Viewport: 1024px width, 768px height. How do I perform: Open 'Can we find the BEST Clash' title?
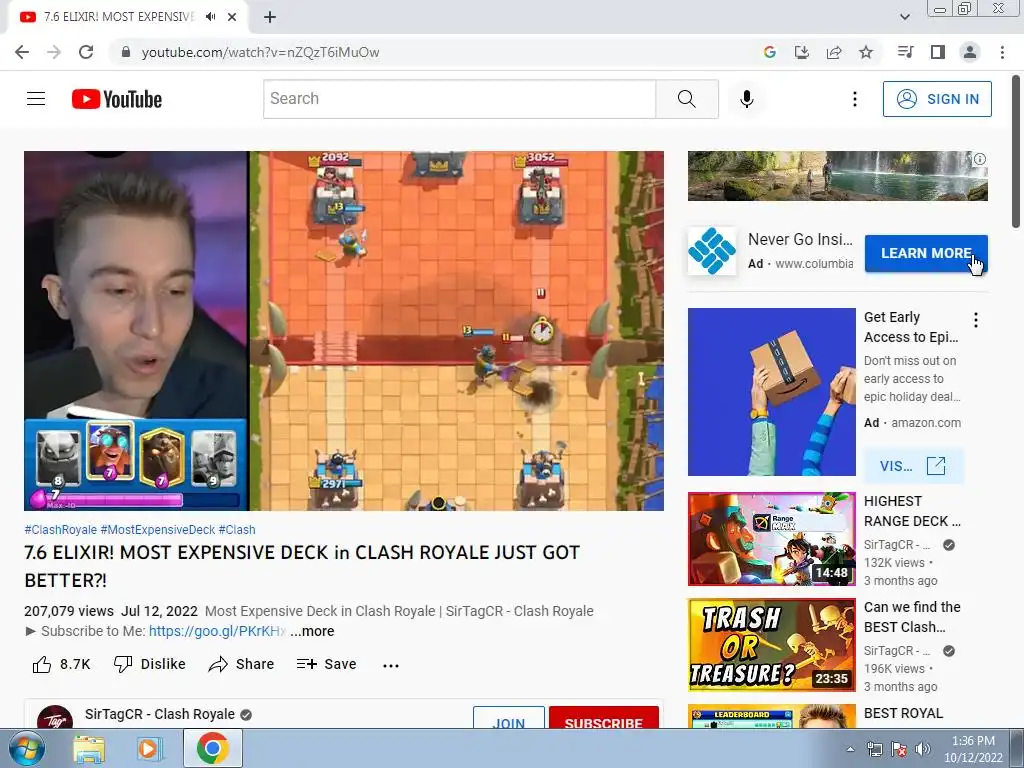pyautogui.click(x=912, y=617)
